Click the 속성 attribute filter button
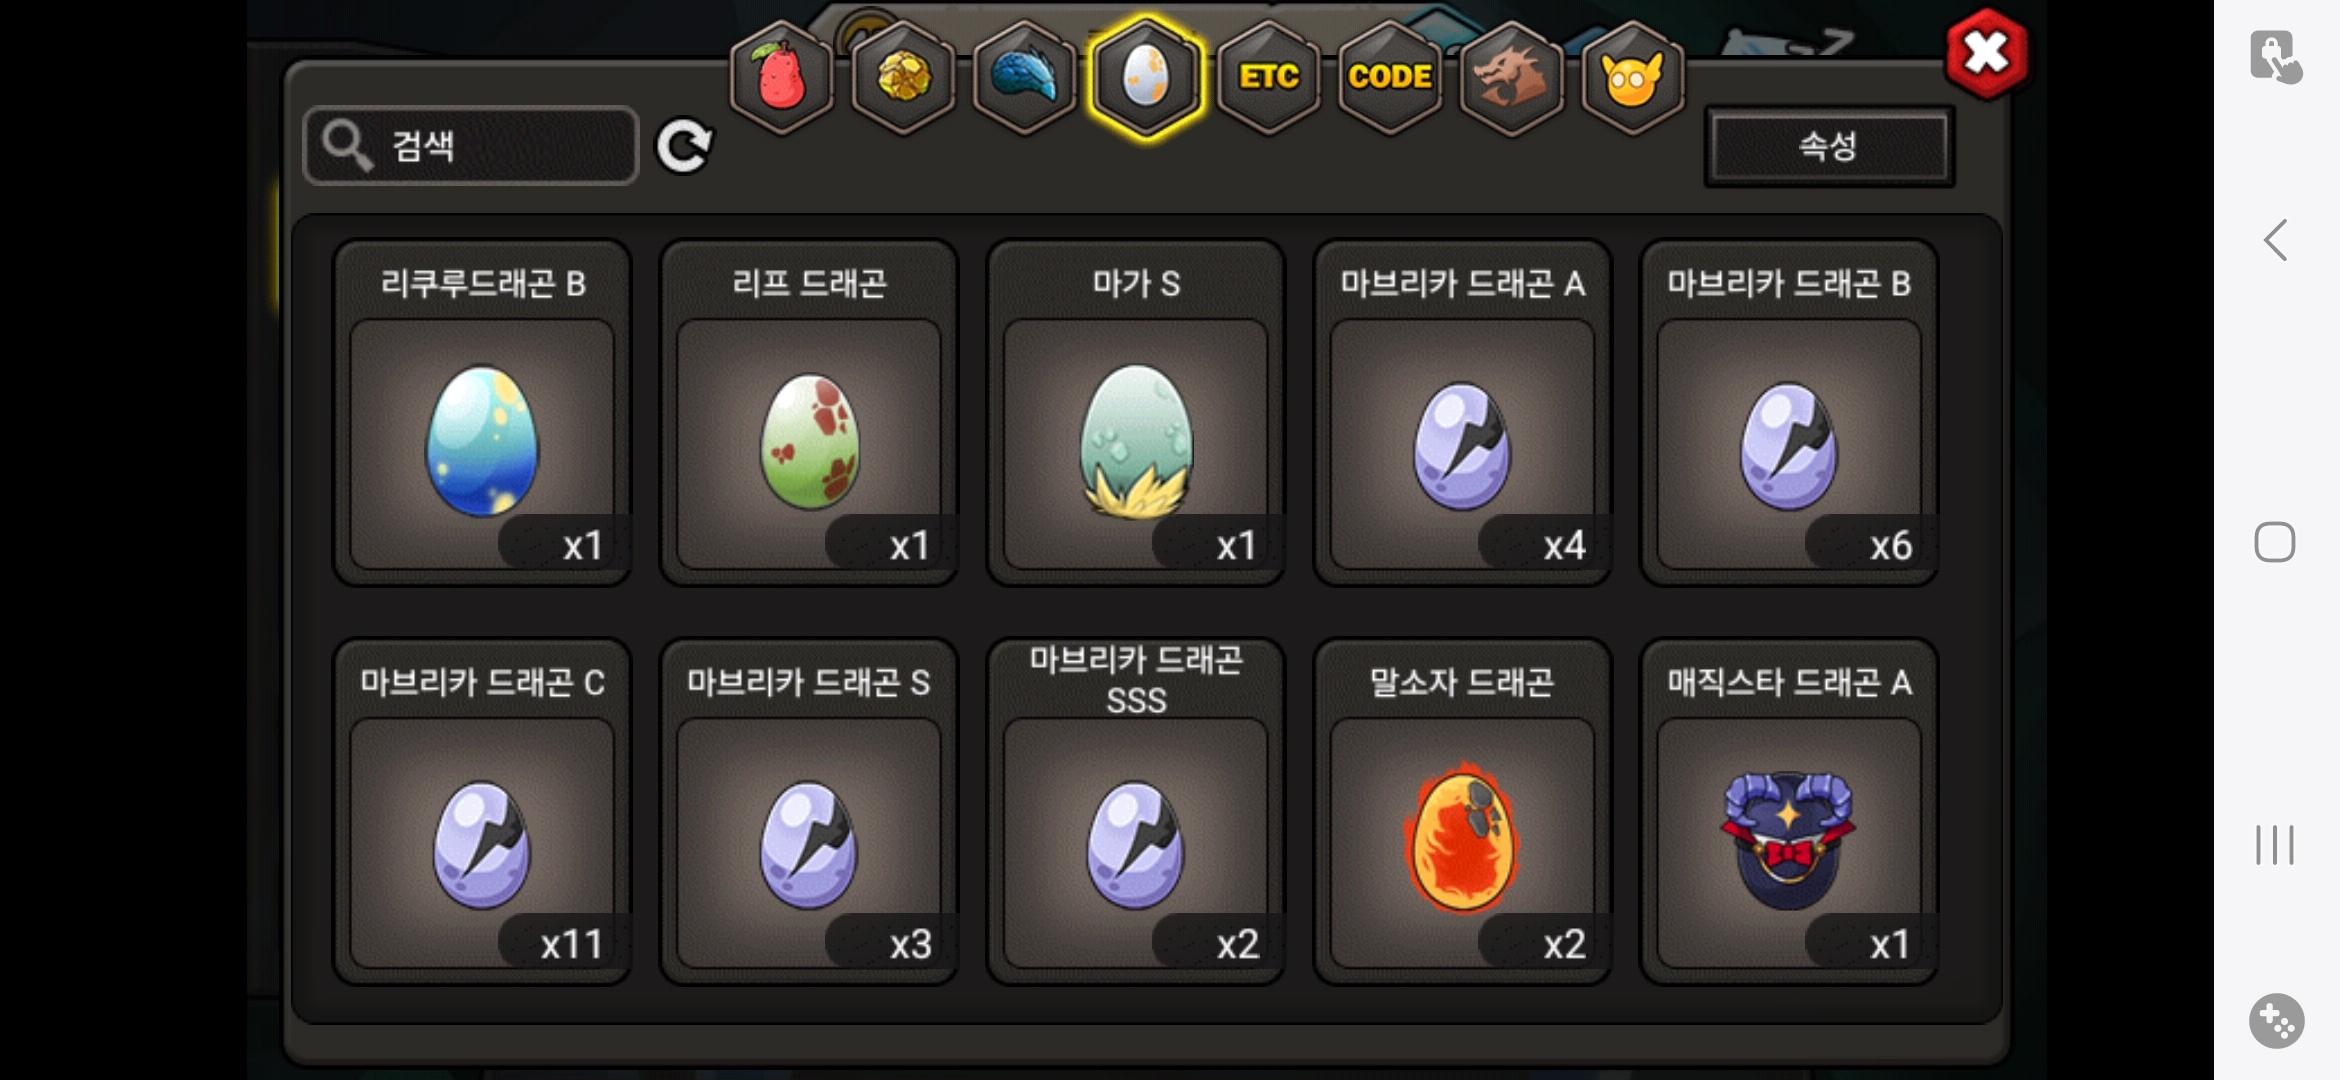 click(1829, 146)
